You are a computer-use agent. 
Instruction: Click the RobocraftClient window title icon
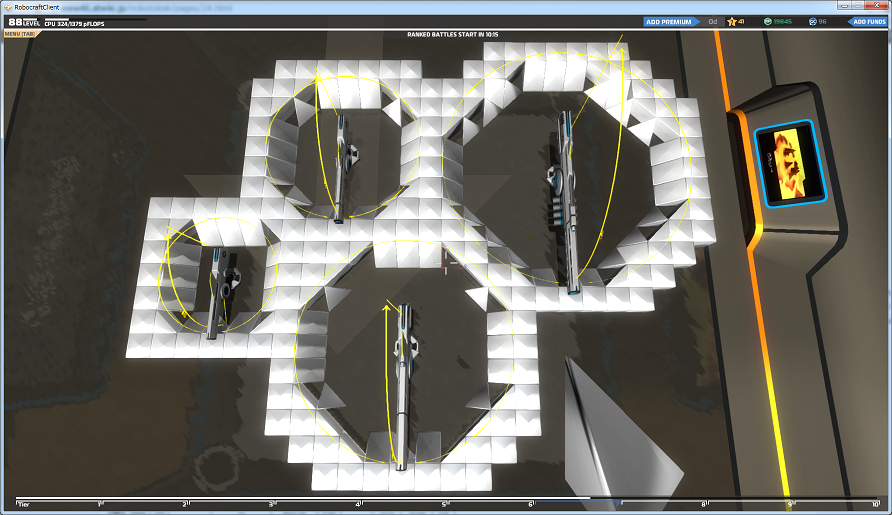coord(8,7)
